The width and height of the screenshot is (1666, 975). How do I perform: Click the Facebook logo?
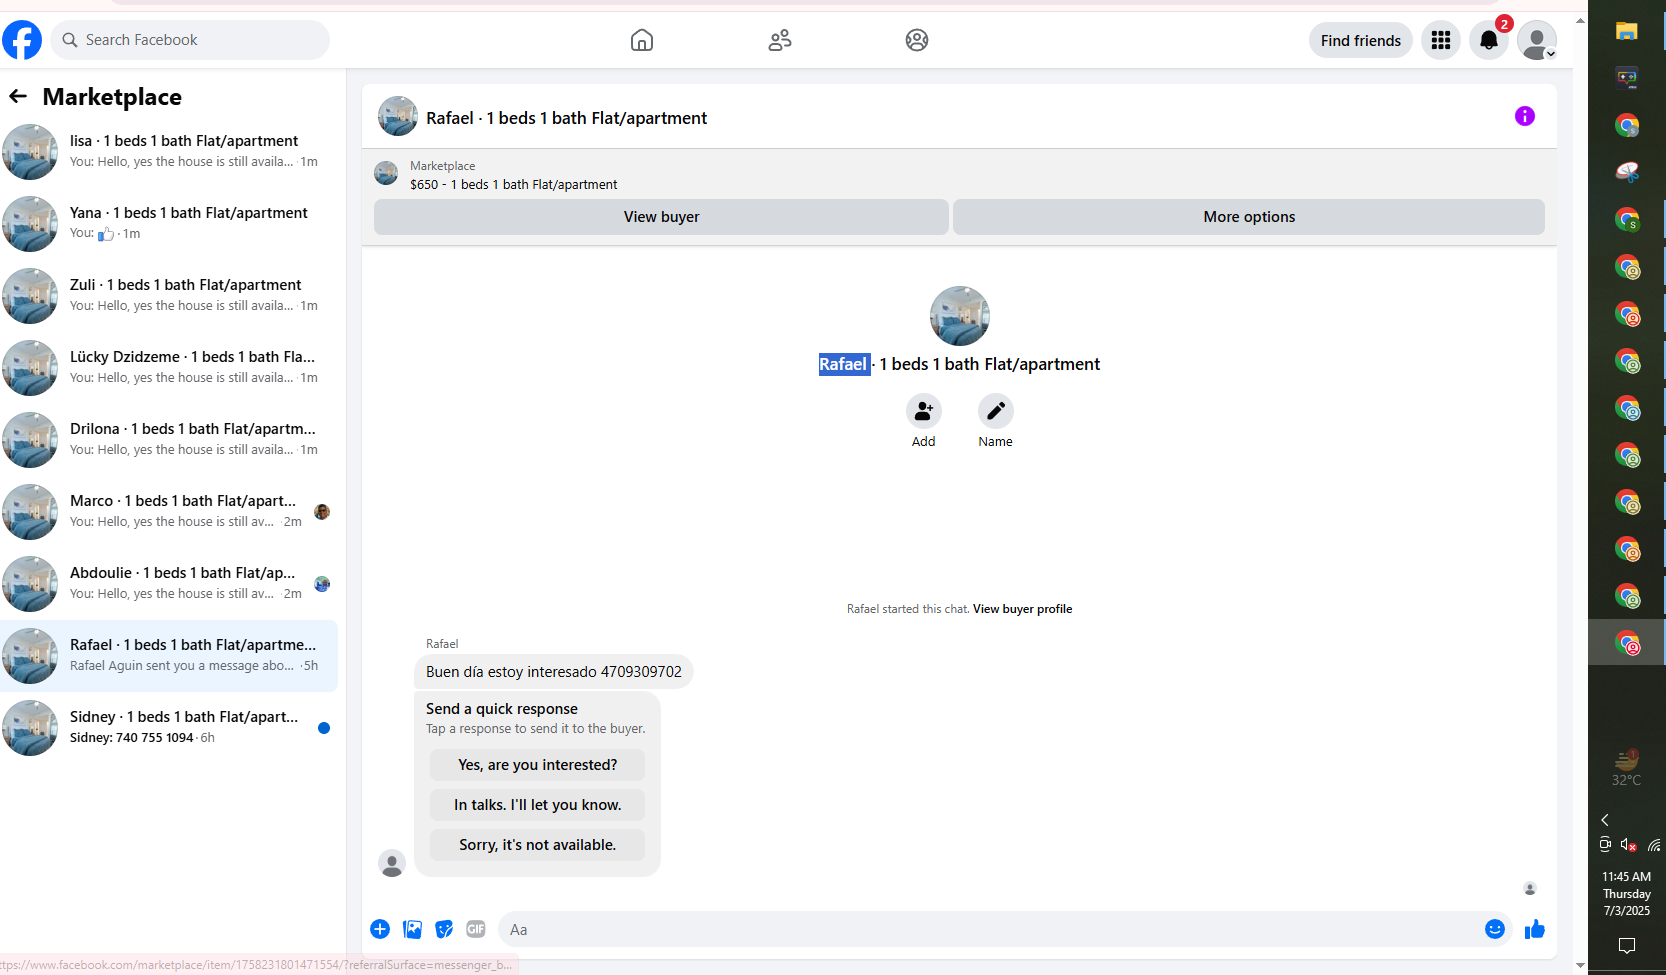(22, 40)
